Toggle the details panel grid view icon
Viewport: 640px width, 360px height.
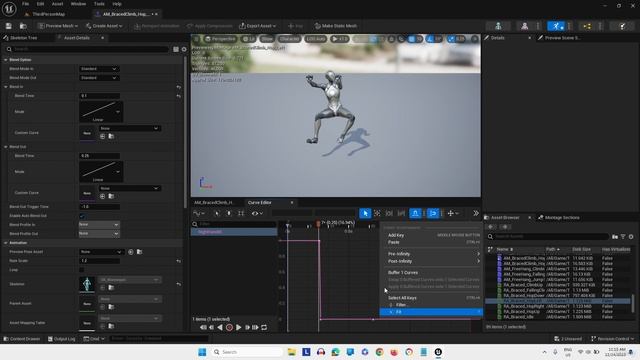[176, 49]
